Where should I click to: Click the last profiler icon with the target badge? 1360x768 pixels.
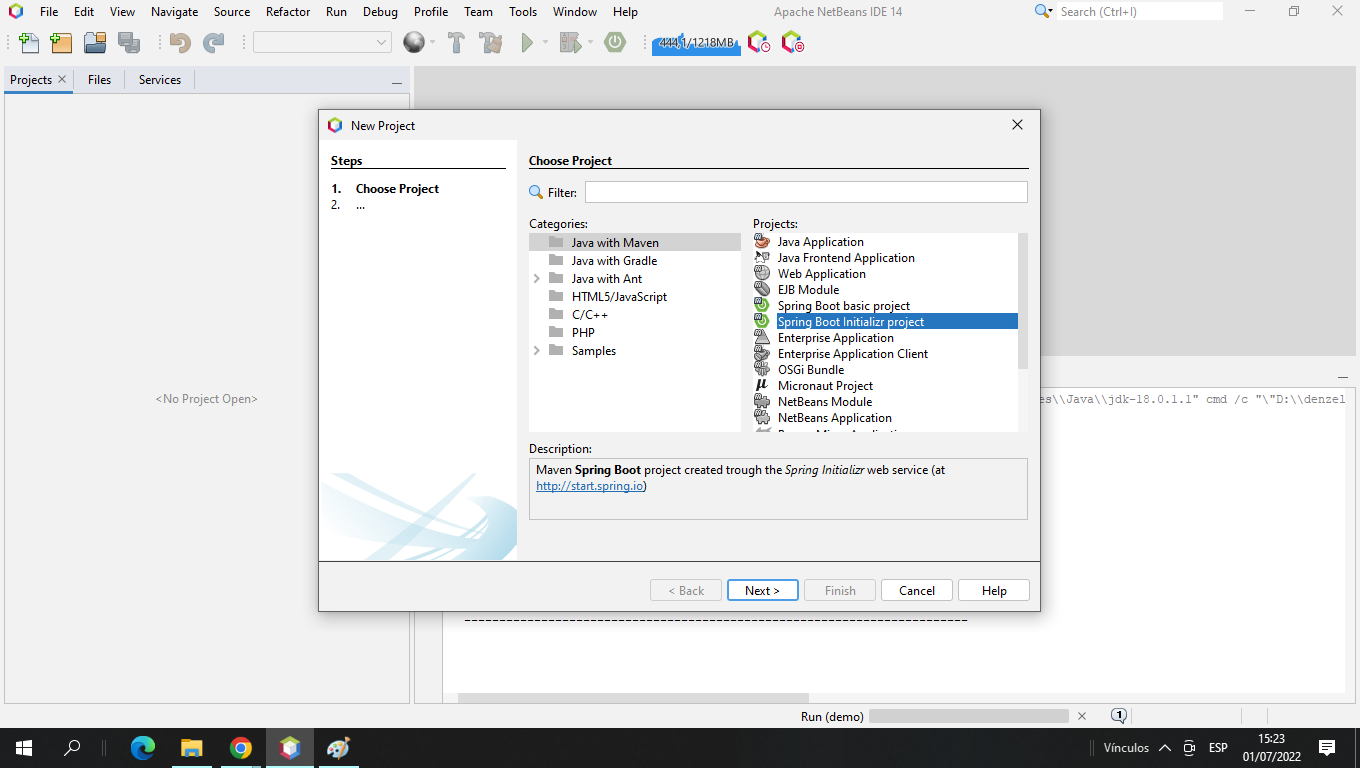(x=792, y=42)
